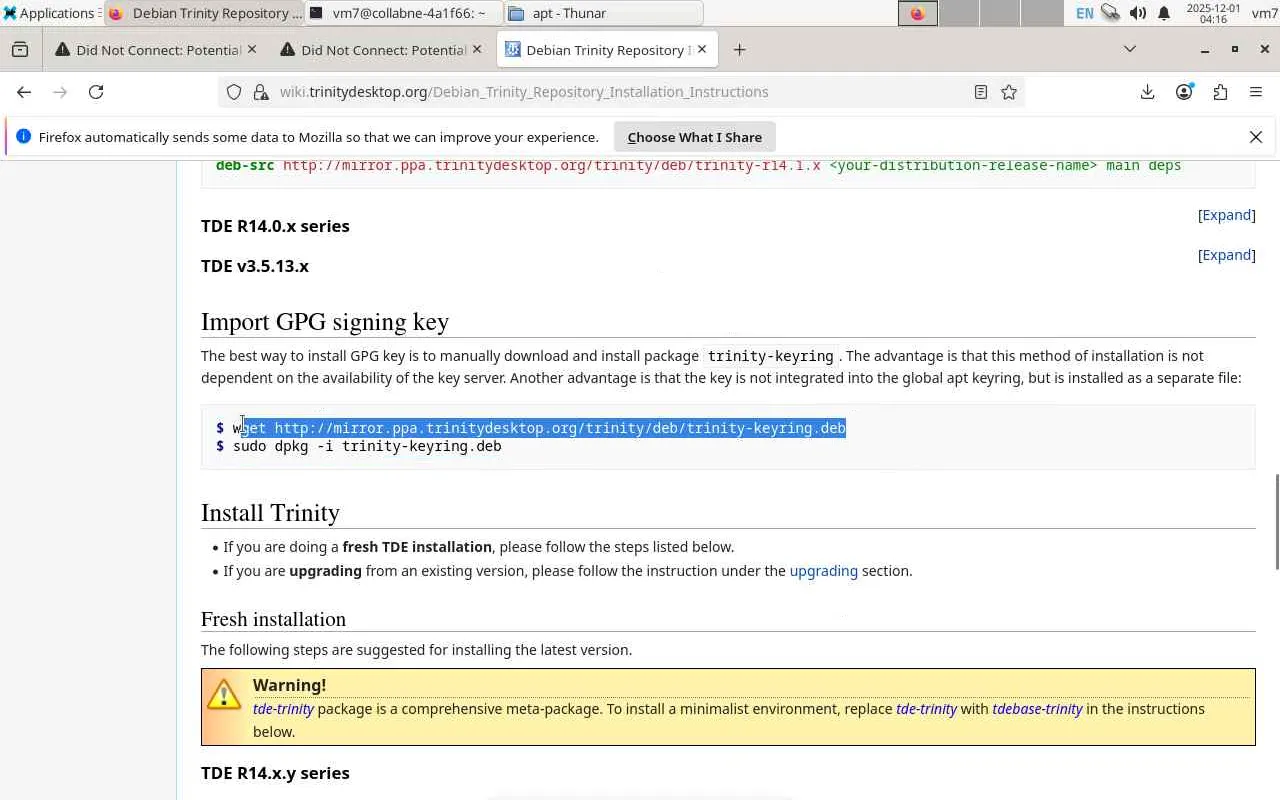Bookmark this page with the star
Screen dimensions: 1280x800
tap(1009, 92)
